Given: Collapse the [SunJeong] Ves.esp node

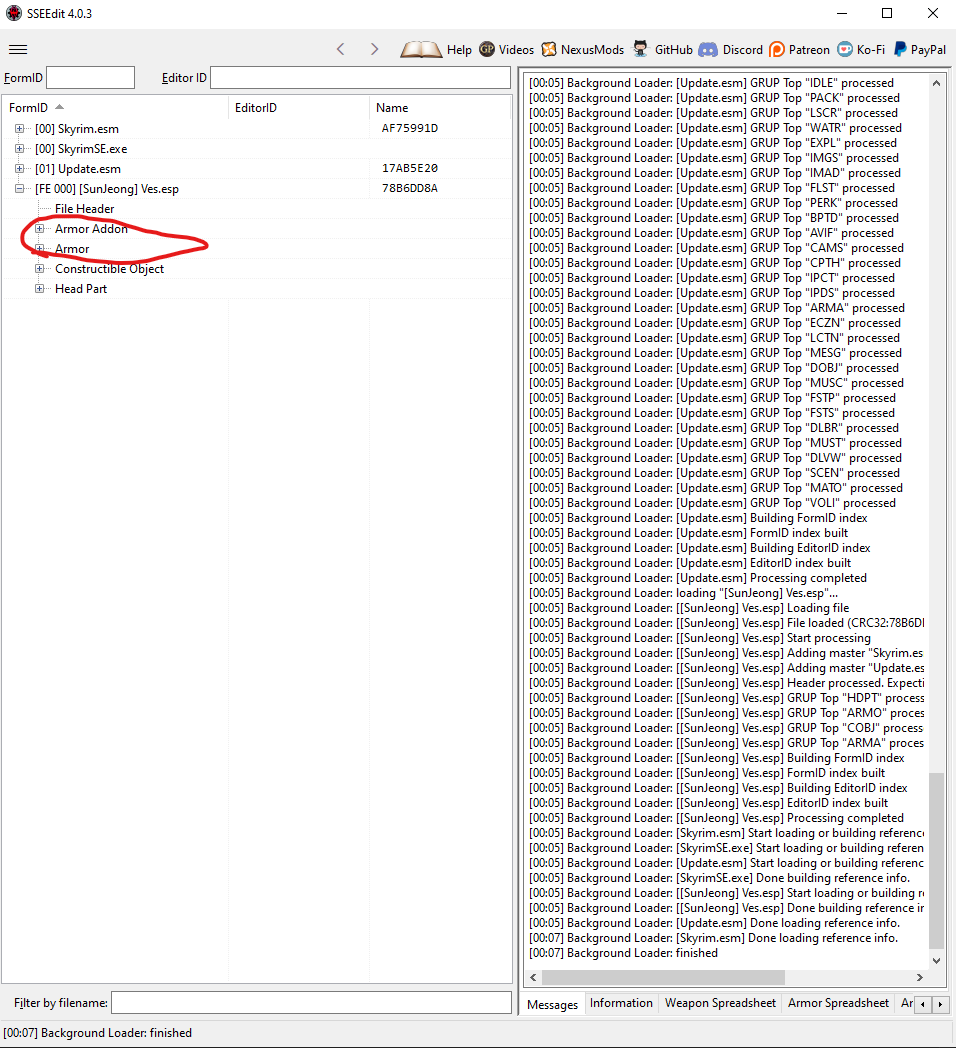Looking at the screenshot, I should pos(19,188).
